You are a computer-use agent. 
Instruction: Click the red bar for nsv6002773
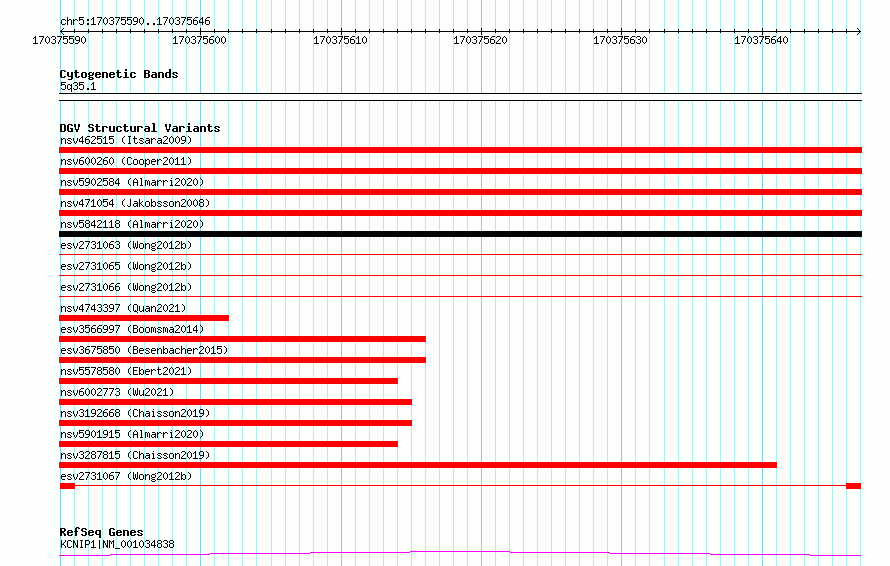click(x=236, y=402)
